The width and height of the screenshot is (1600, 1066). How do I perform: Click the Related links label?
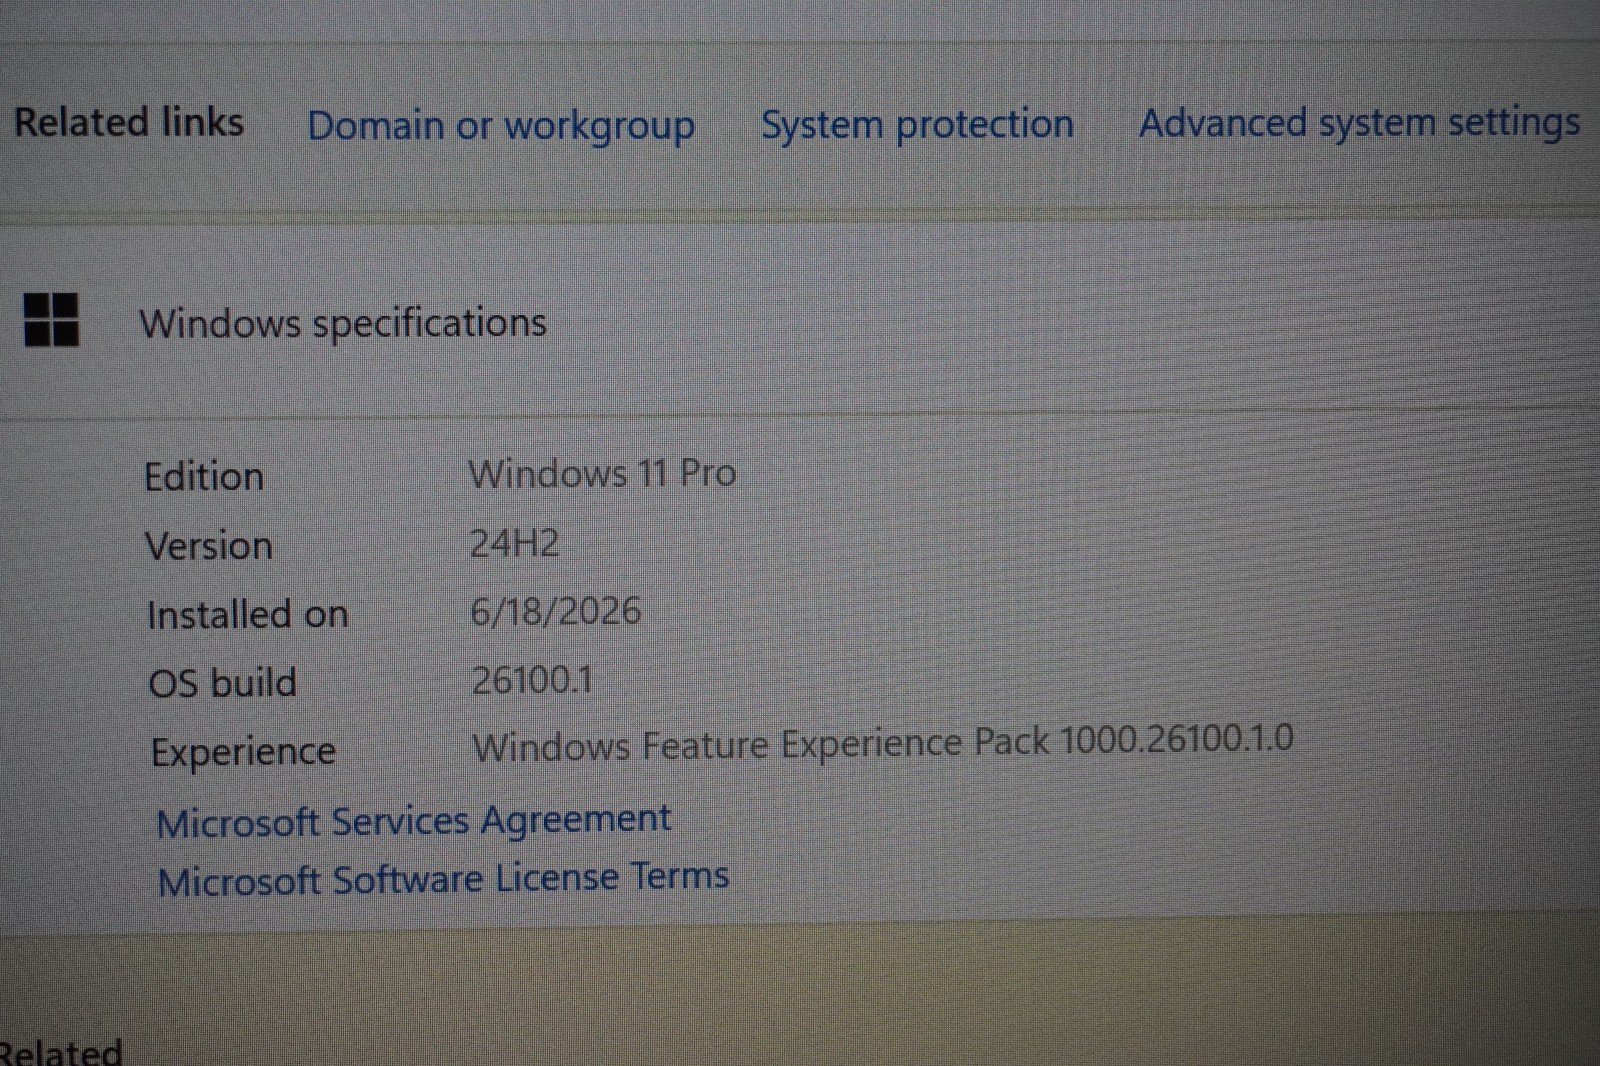129,122
